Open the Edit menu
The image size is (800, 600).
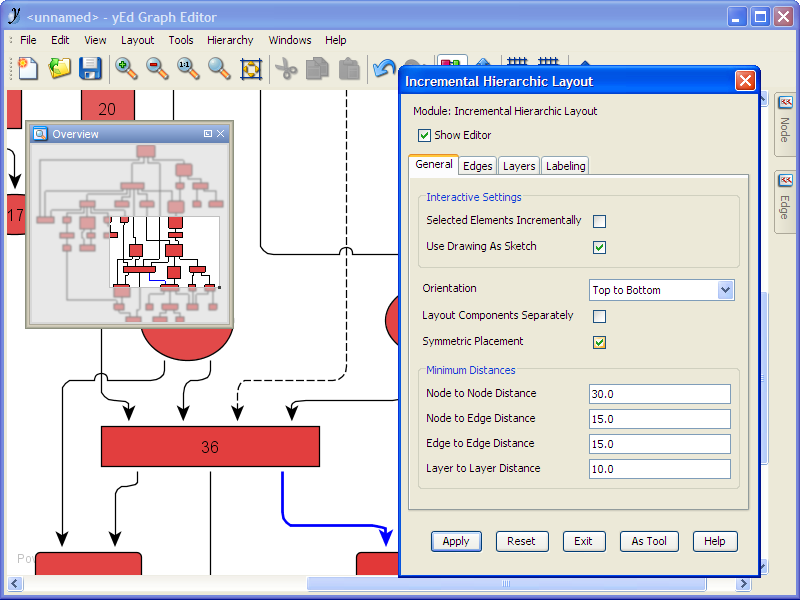tap(60, 40)
